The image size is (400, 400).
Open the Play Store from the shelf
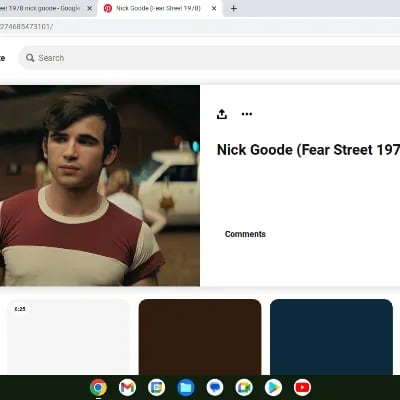pyautogui.click(x=273, y=387)
